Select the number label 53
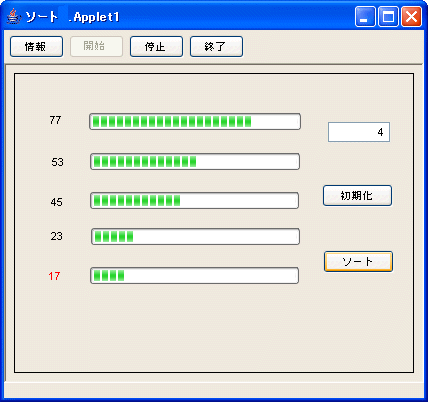Image resolution: width=428 pixels, height=402 pixels. tap(57, 162)
